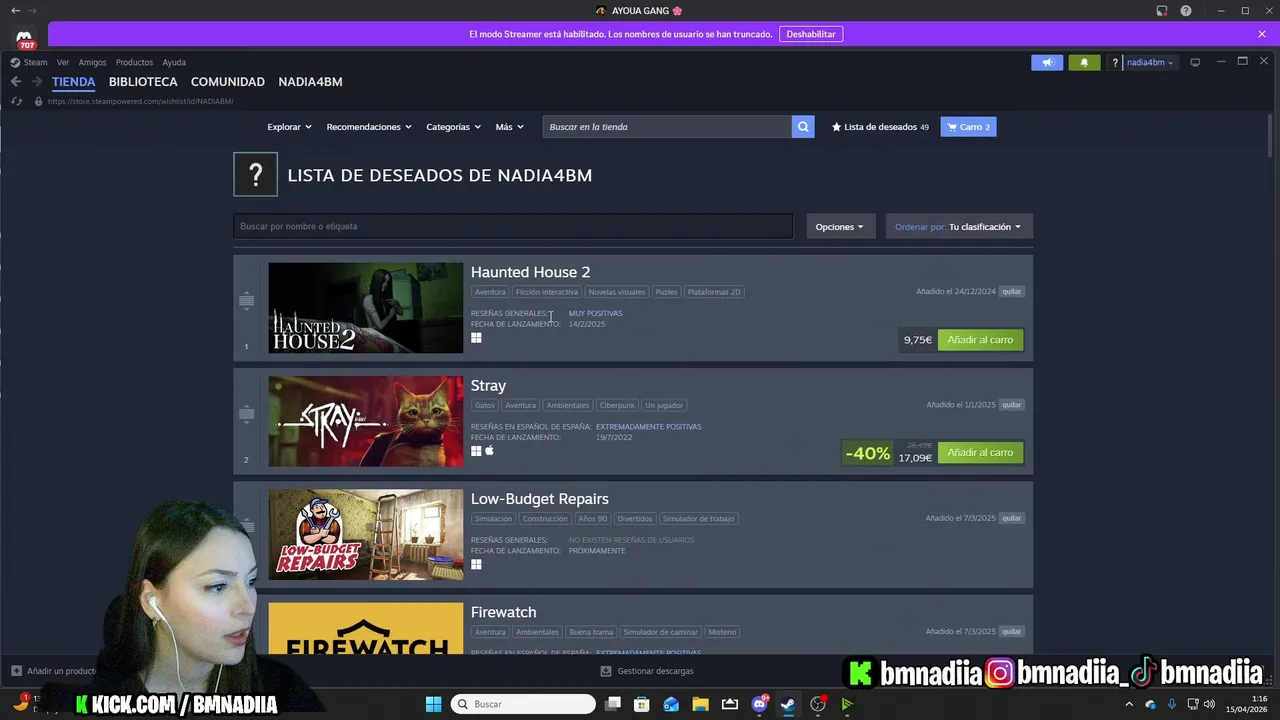Open the Ver menu
The height and width of the screenshot is (720, 1280).
(x=63, y=62)
